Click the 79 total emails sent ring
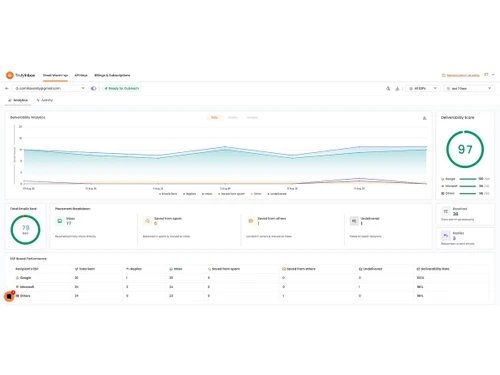The width and height of the screenshot is (500, 375). 25,230
